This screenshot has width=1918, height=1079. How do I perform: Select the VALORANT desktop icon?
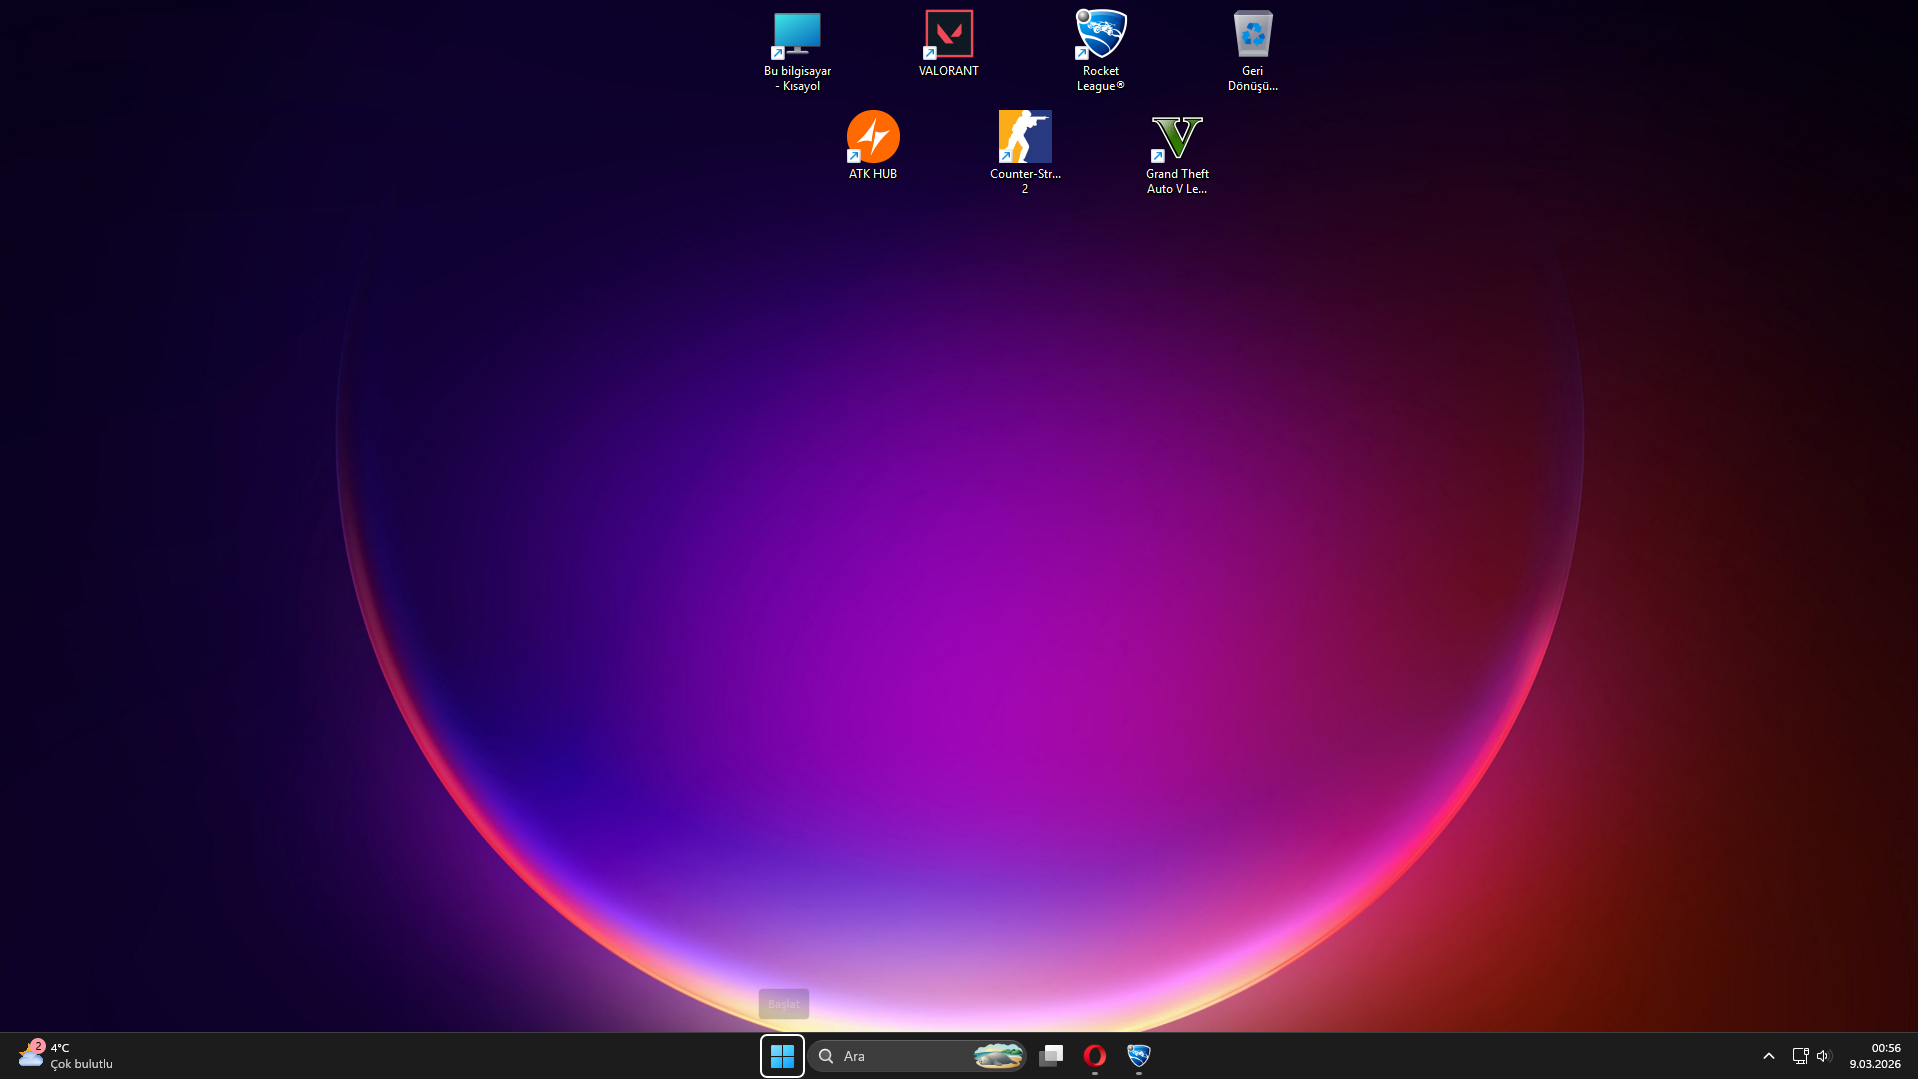pyautogui.click(x=949, y=43)
